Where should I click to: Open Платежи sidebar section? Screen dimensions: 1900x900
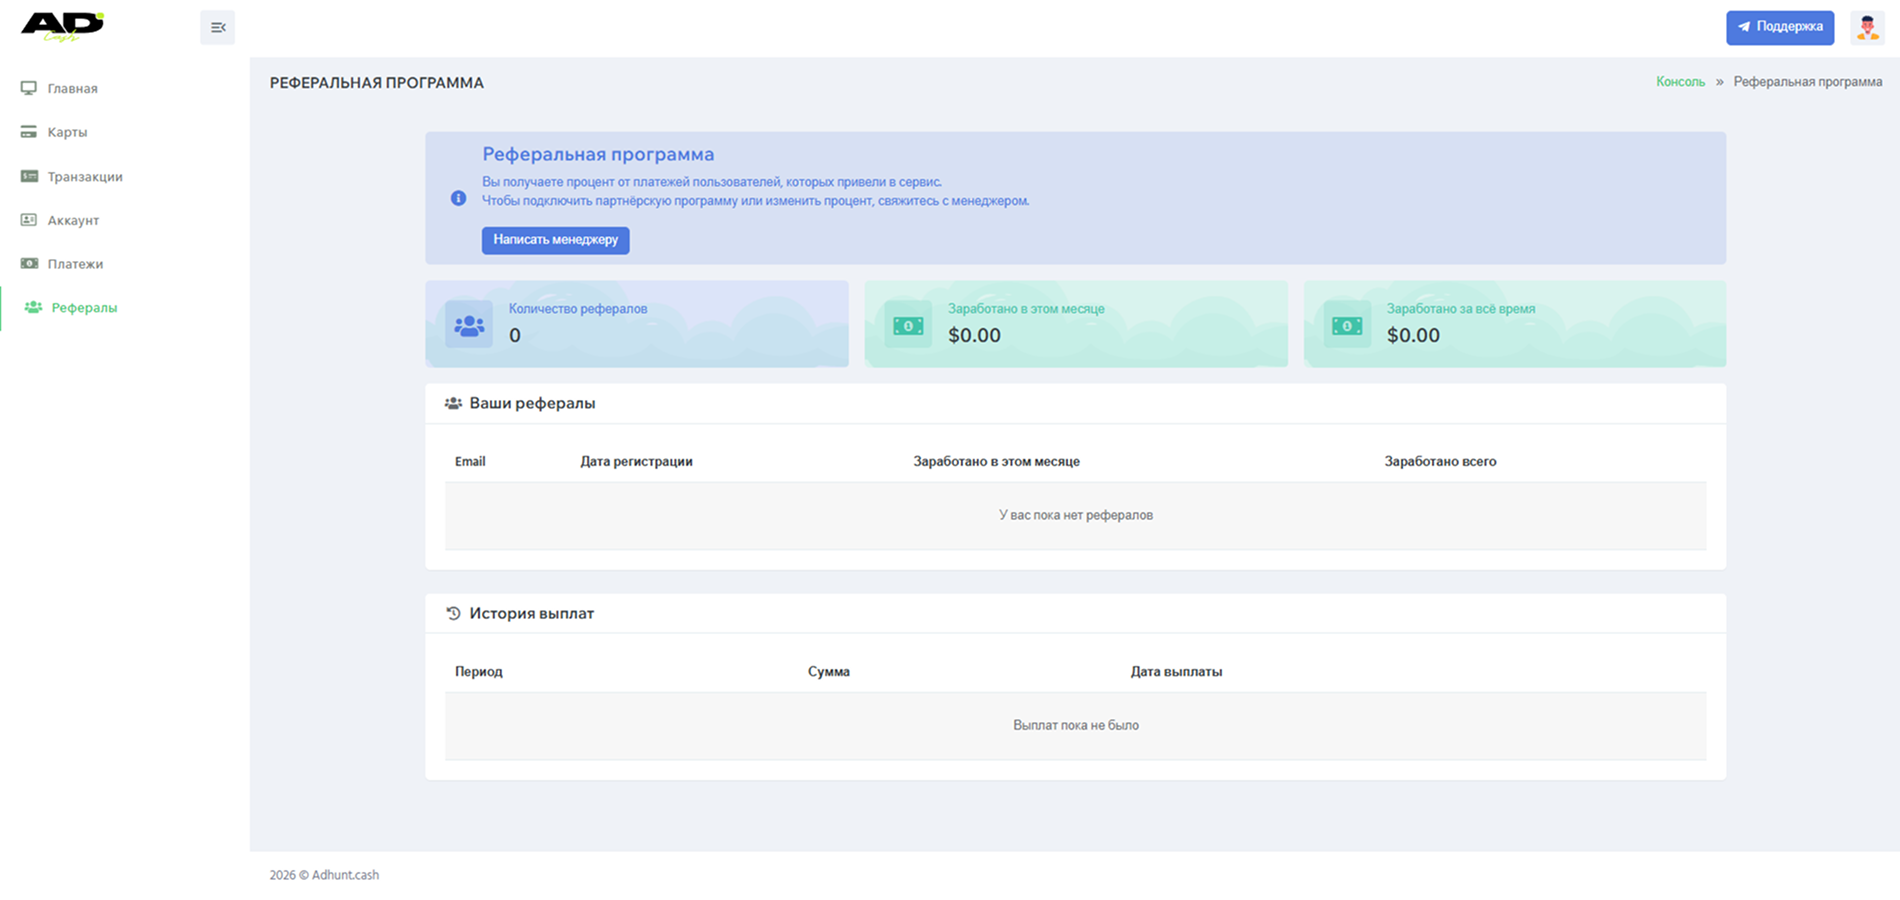75,264
